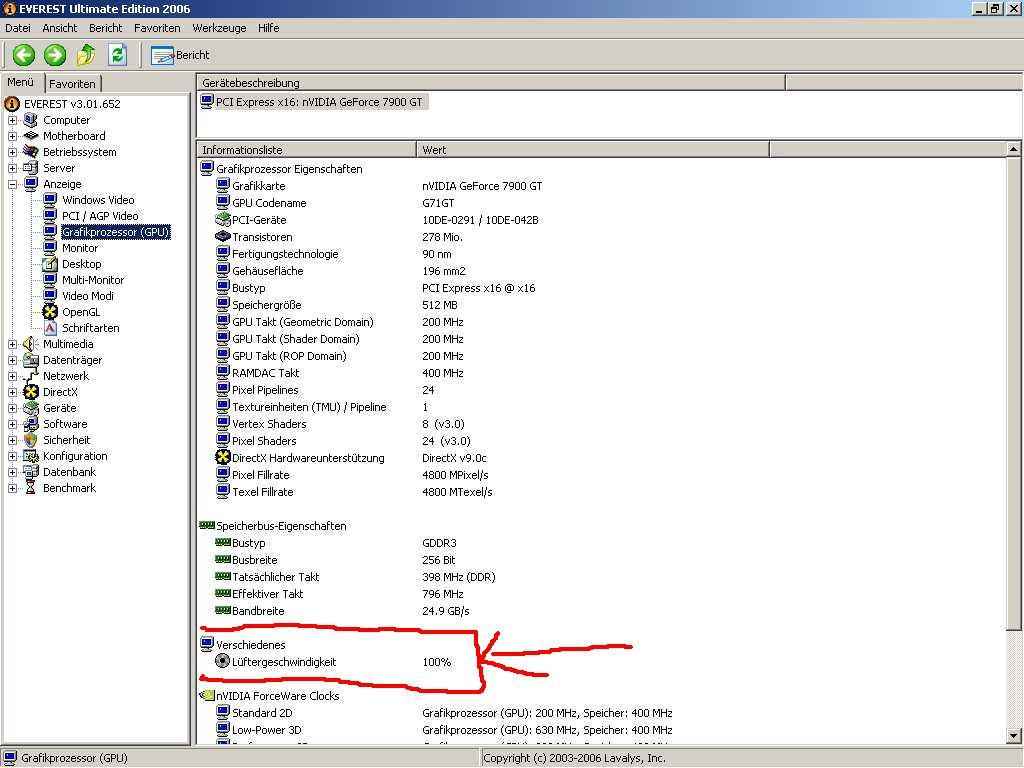This screenshot has height=768, width=1024.
Task: Expand the Motherboard tree node
Action: tap(12, 136)
